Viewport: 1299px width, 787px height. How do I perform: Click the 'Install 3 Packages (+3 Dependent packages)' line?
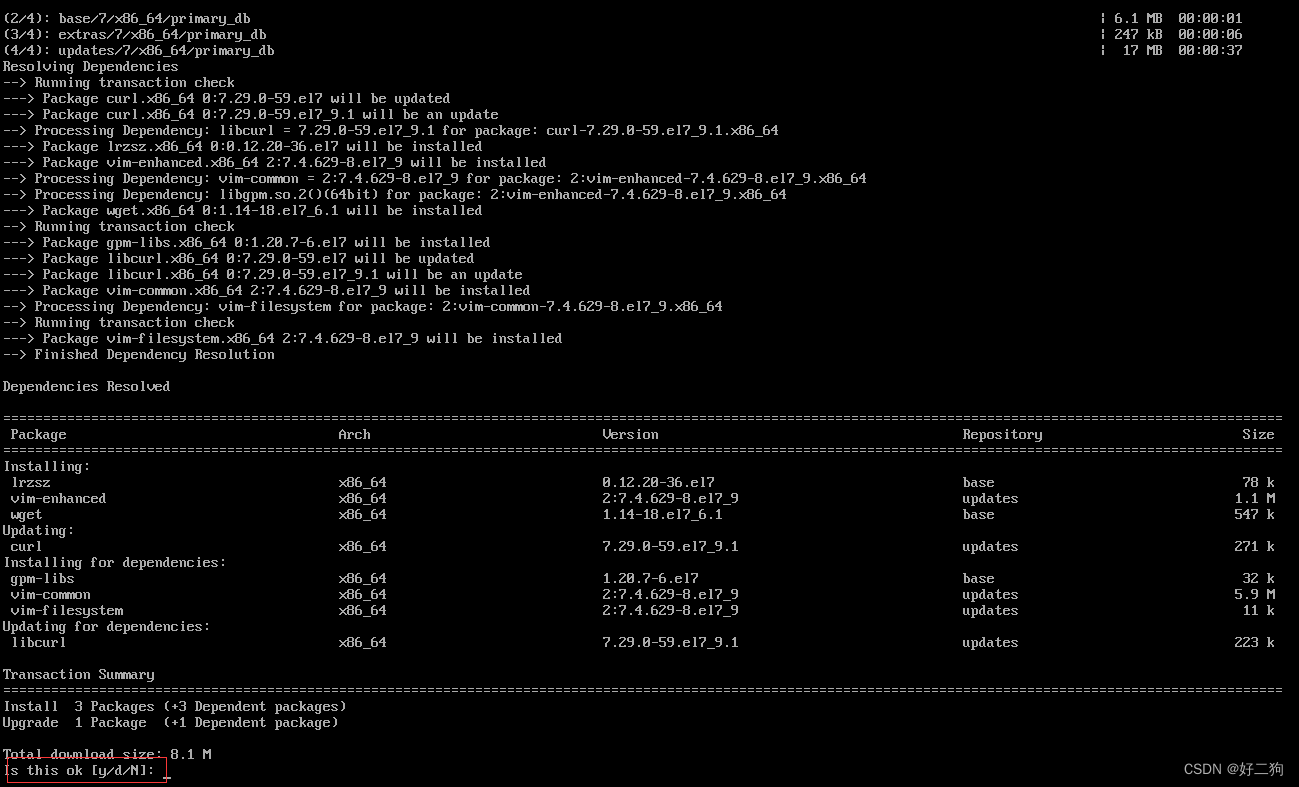point(174,707)
